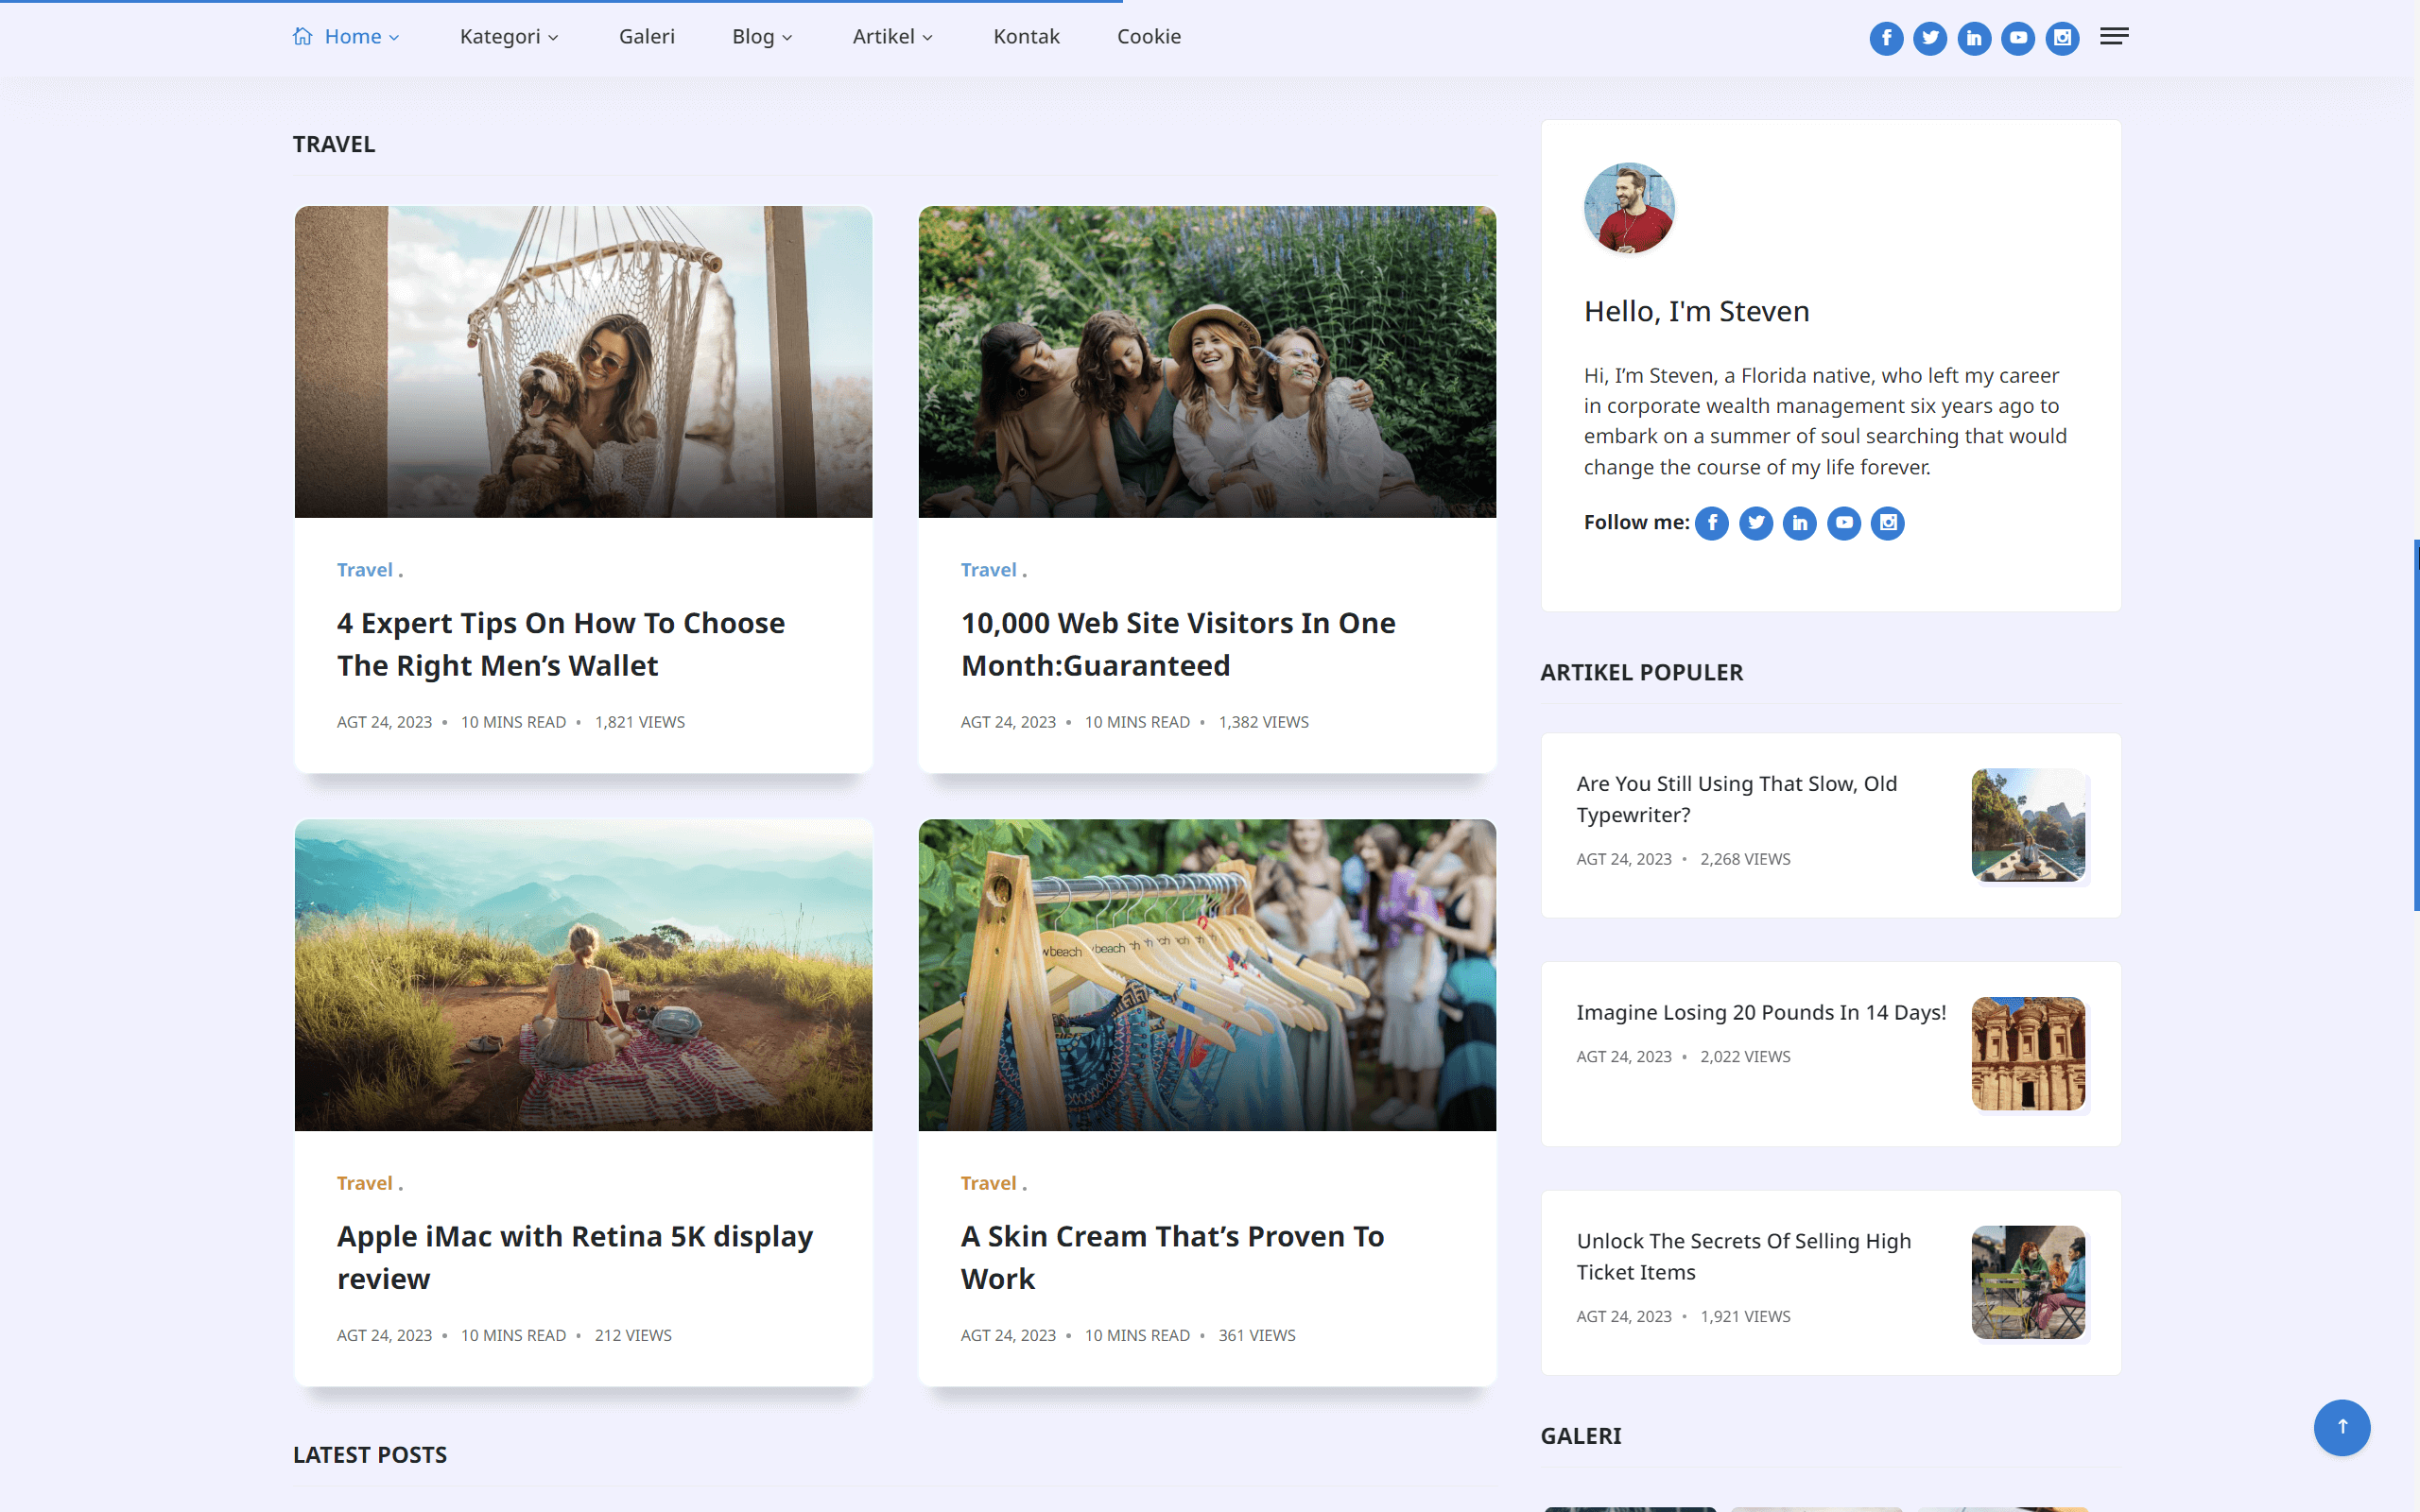Open 'Imagine Losing 20 Pounds' popular article
The width and height of the screenshot is (2420, 1512).
click(x=1760, y=1012)
